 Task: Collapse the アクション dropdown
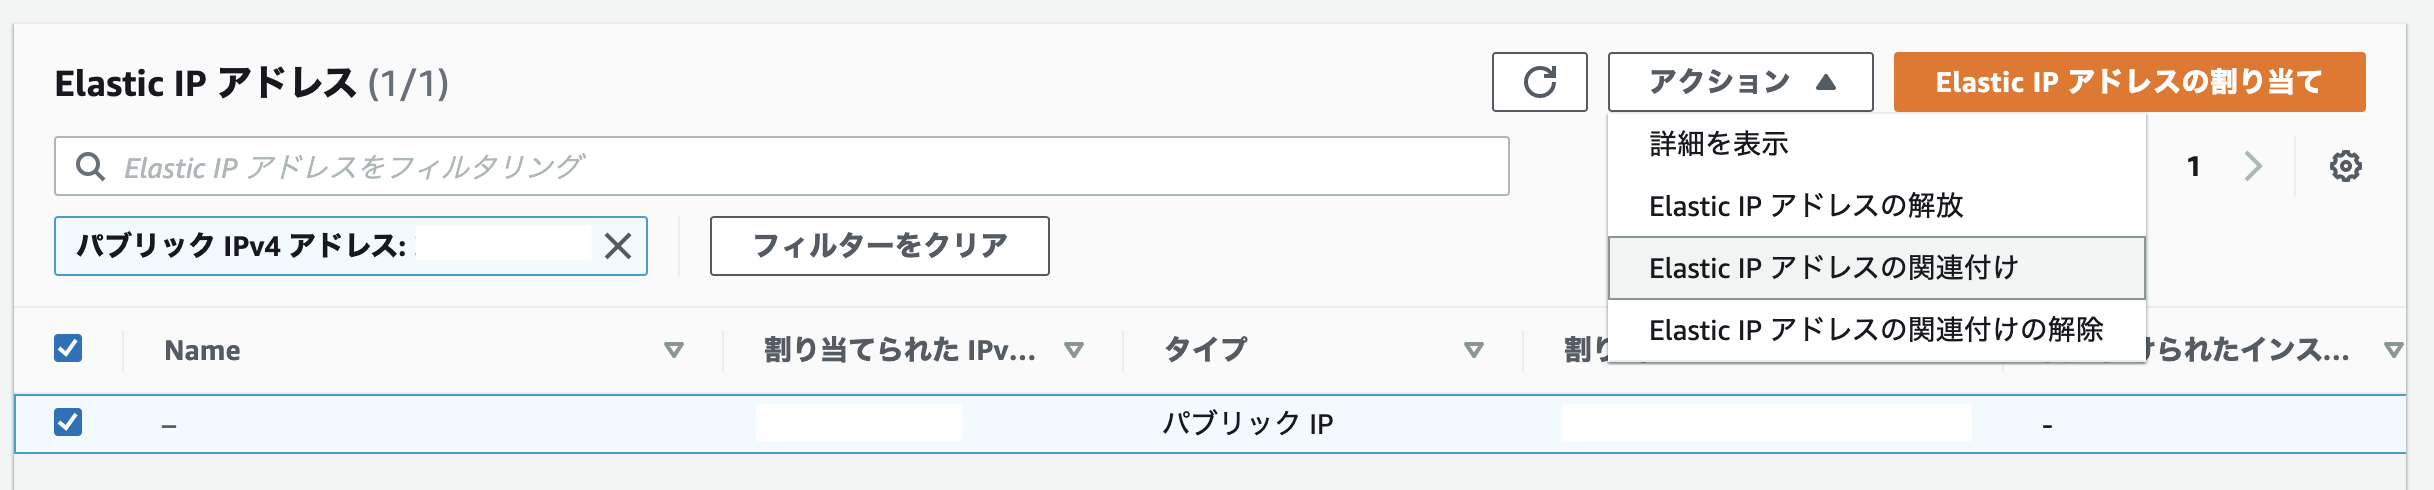[1740, 82]
